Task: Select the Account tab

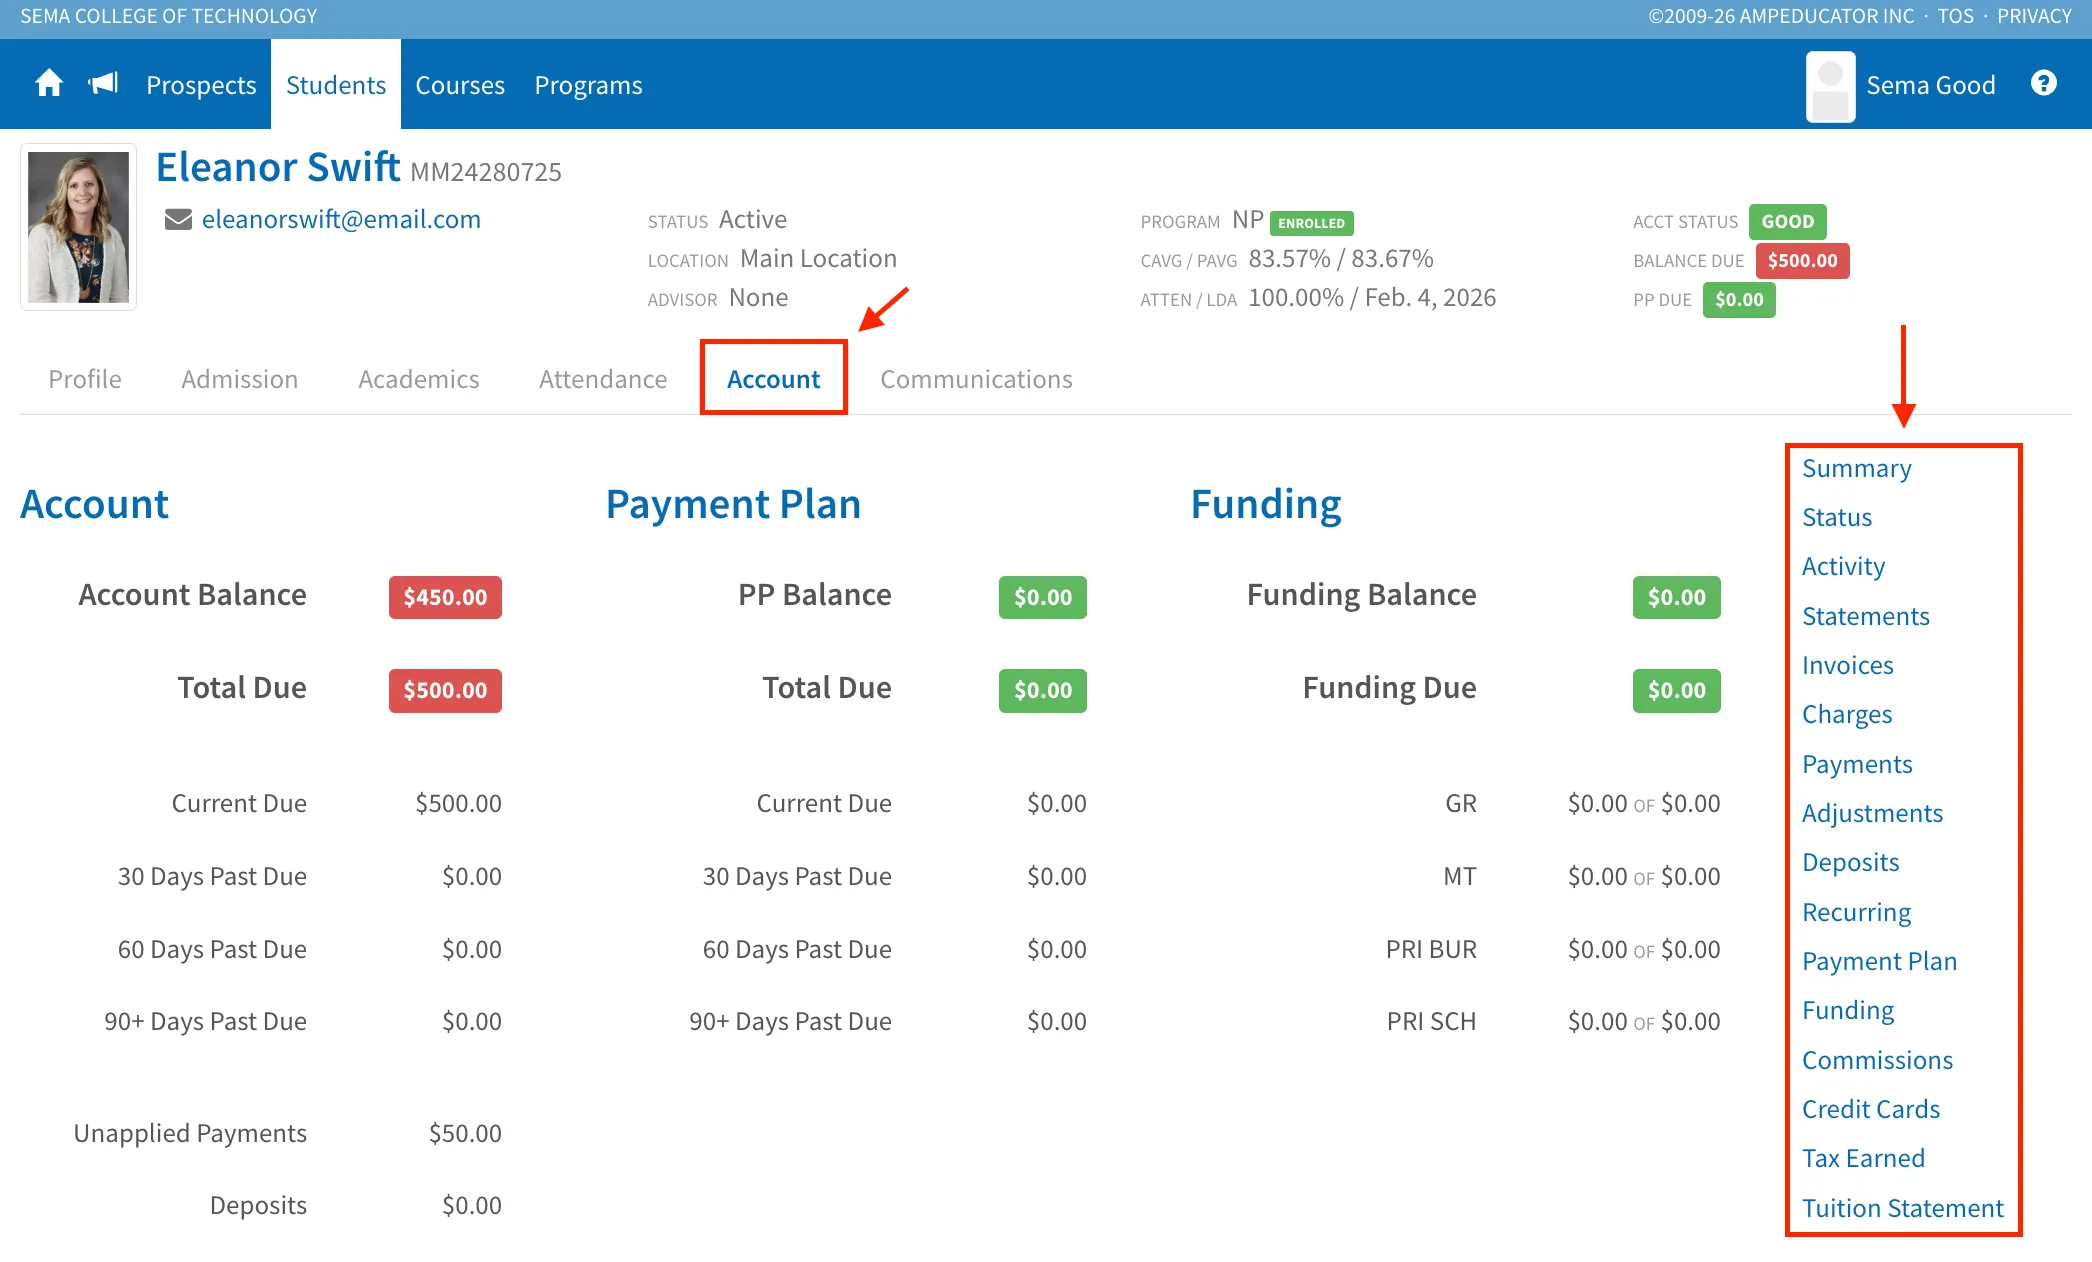Action: pos(773,379)
